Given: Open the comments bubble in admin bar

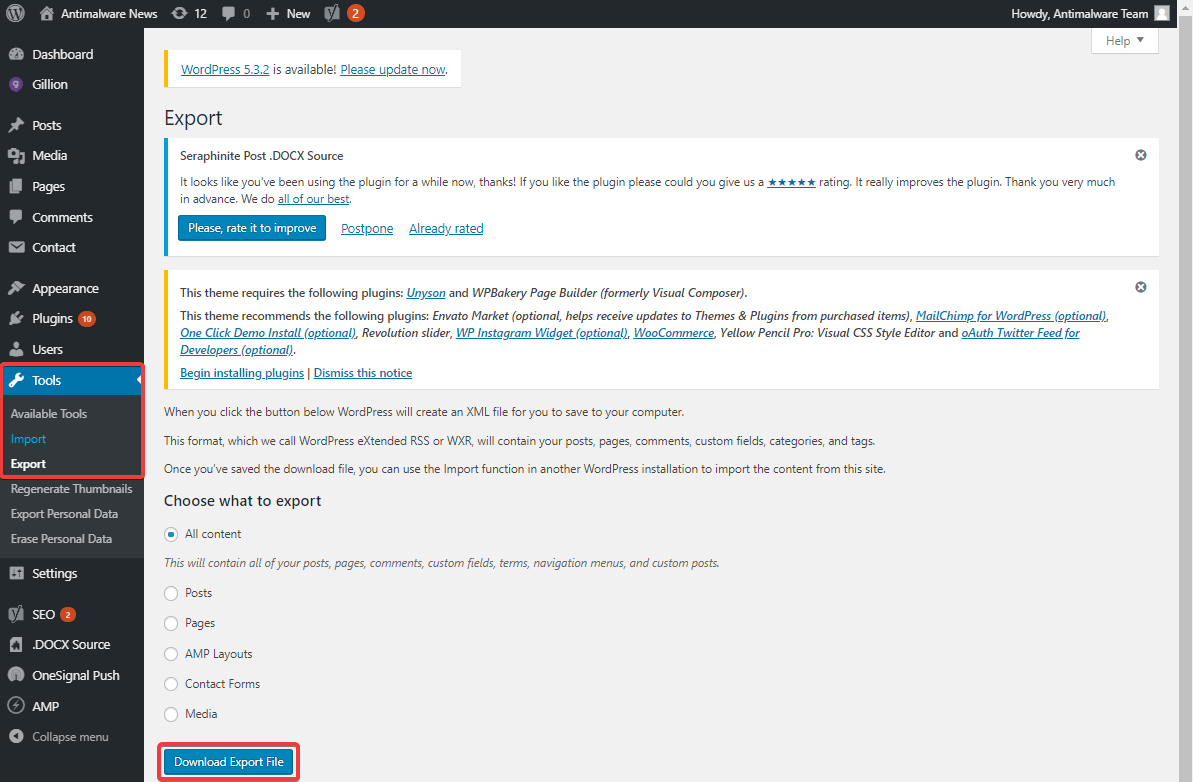Looking at the screenshot, I should 229,13.
